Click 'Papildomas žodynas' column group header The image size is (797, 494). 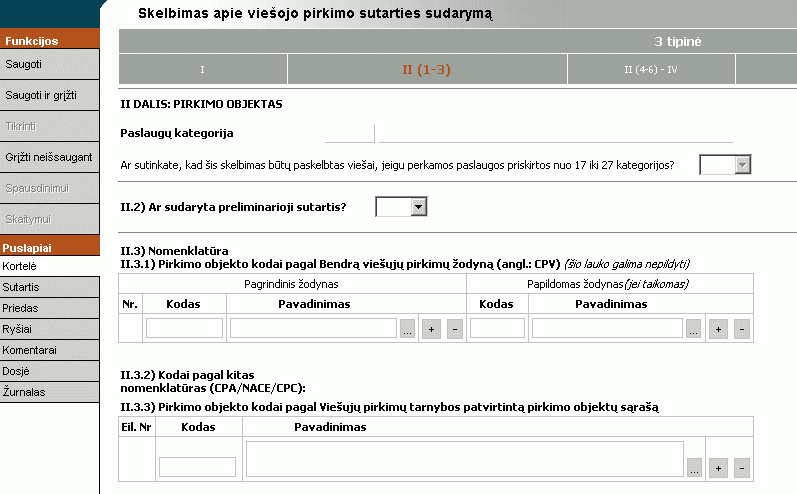608,284
